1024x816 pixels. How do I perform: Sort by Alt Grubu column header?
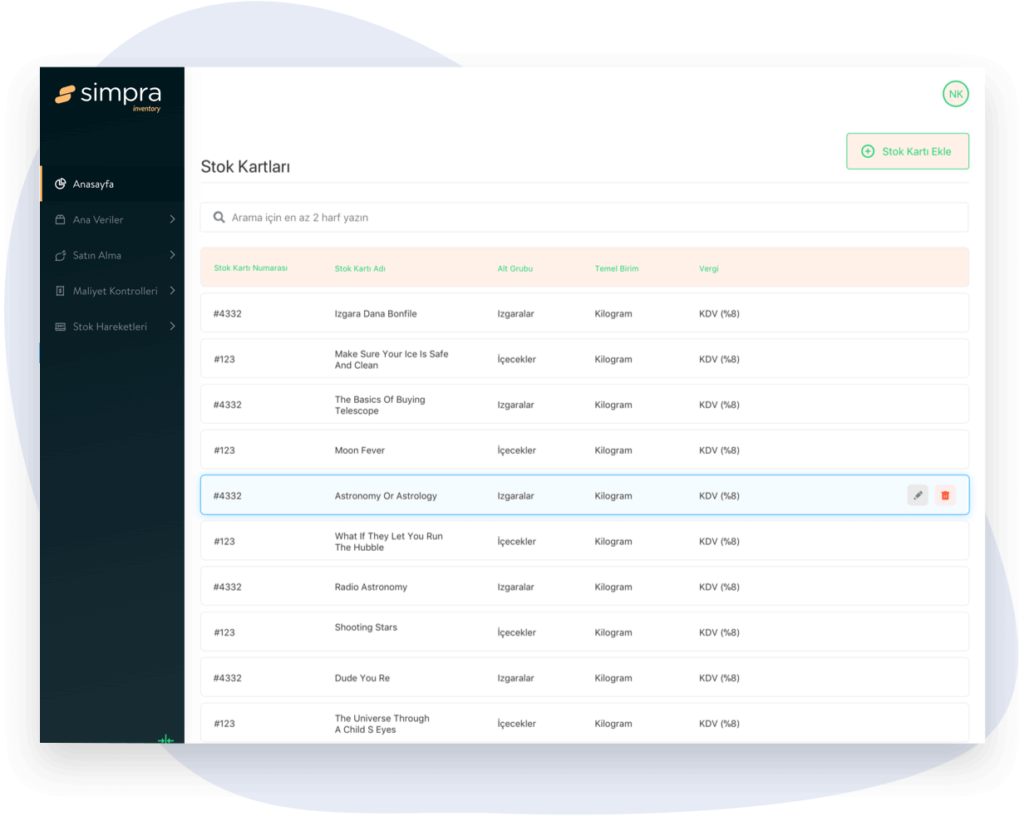515,268
